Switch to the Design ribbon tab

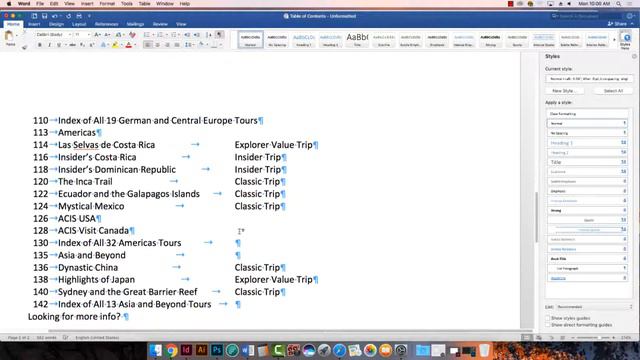tap(56, 24)
